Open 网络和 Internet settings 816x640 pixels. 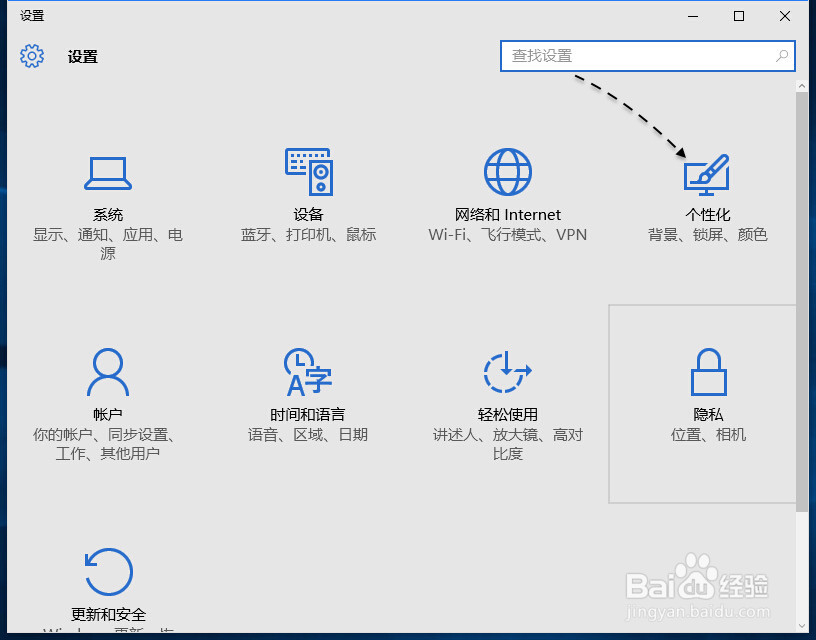pos(507,195)
